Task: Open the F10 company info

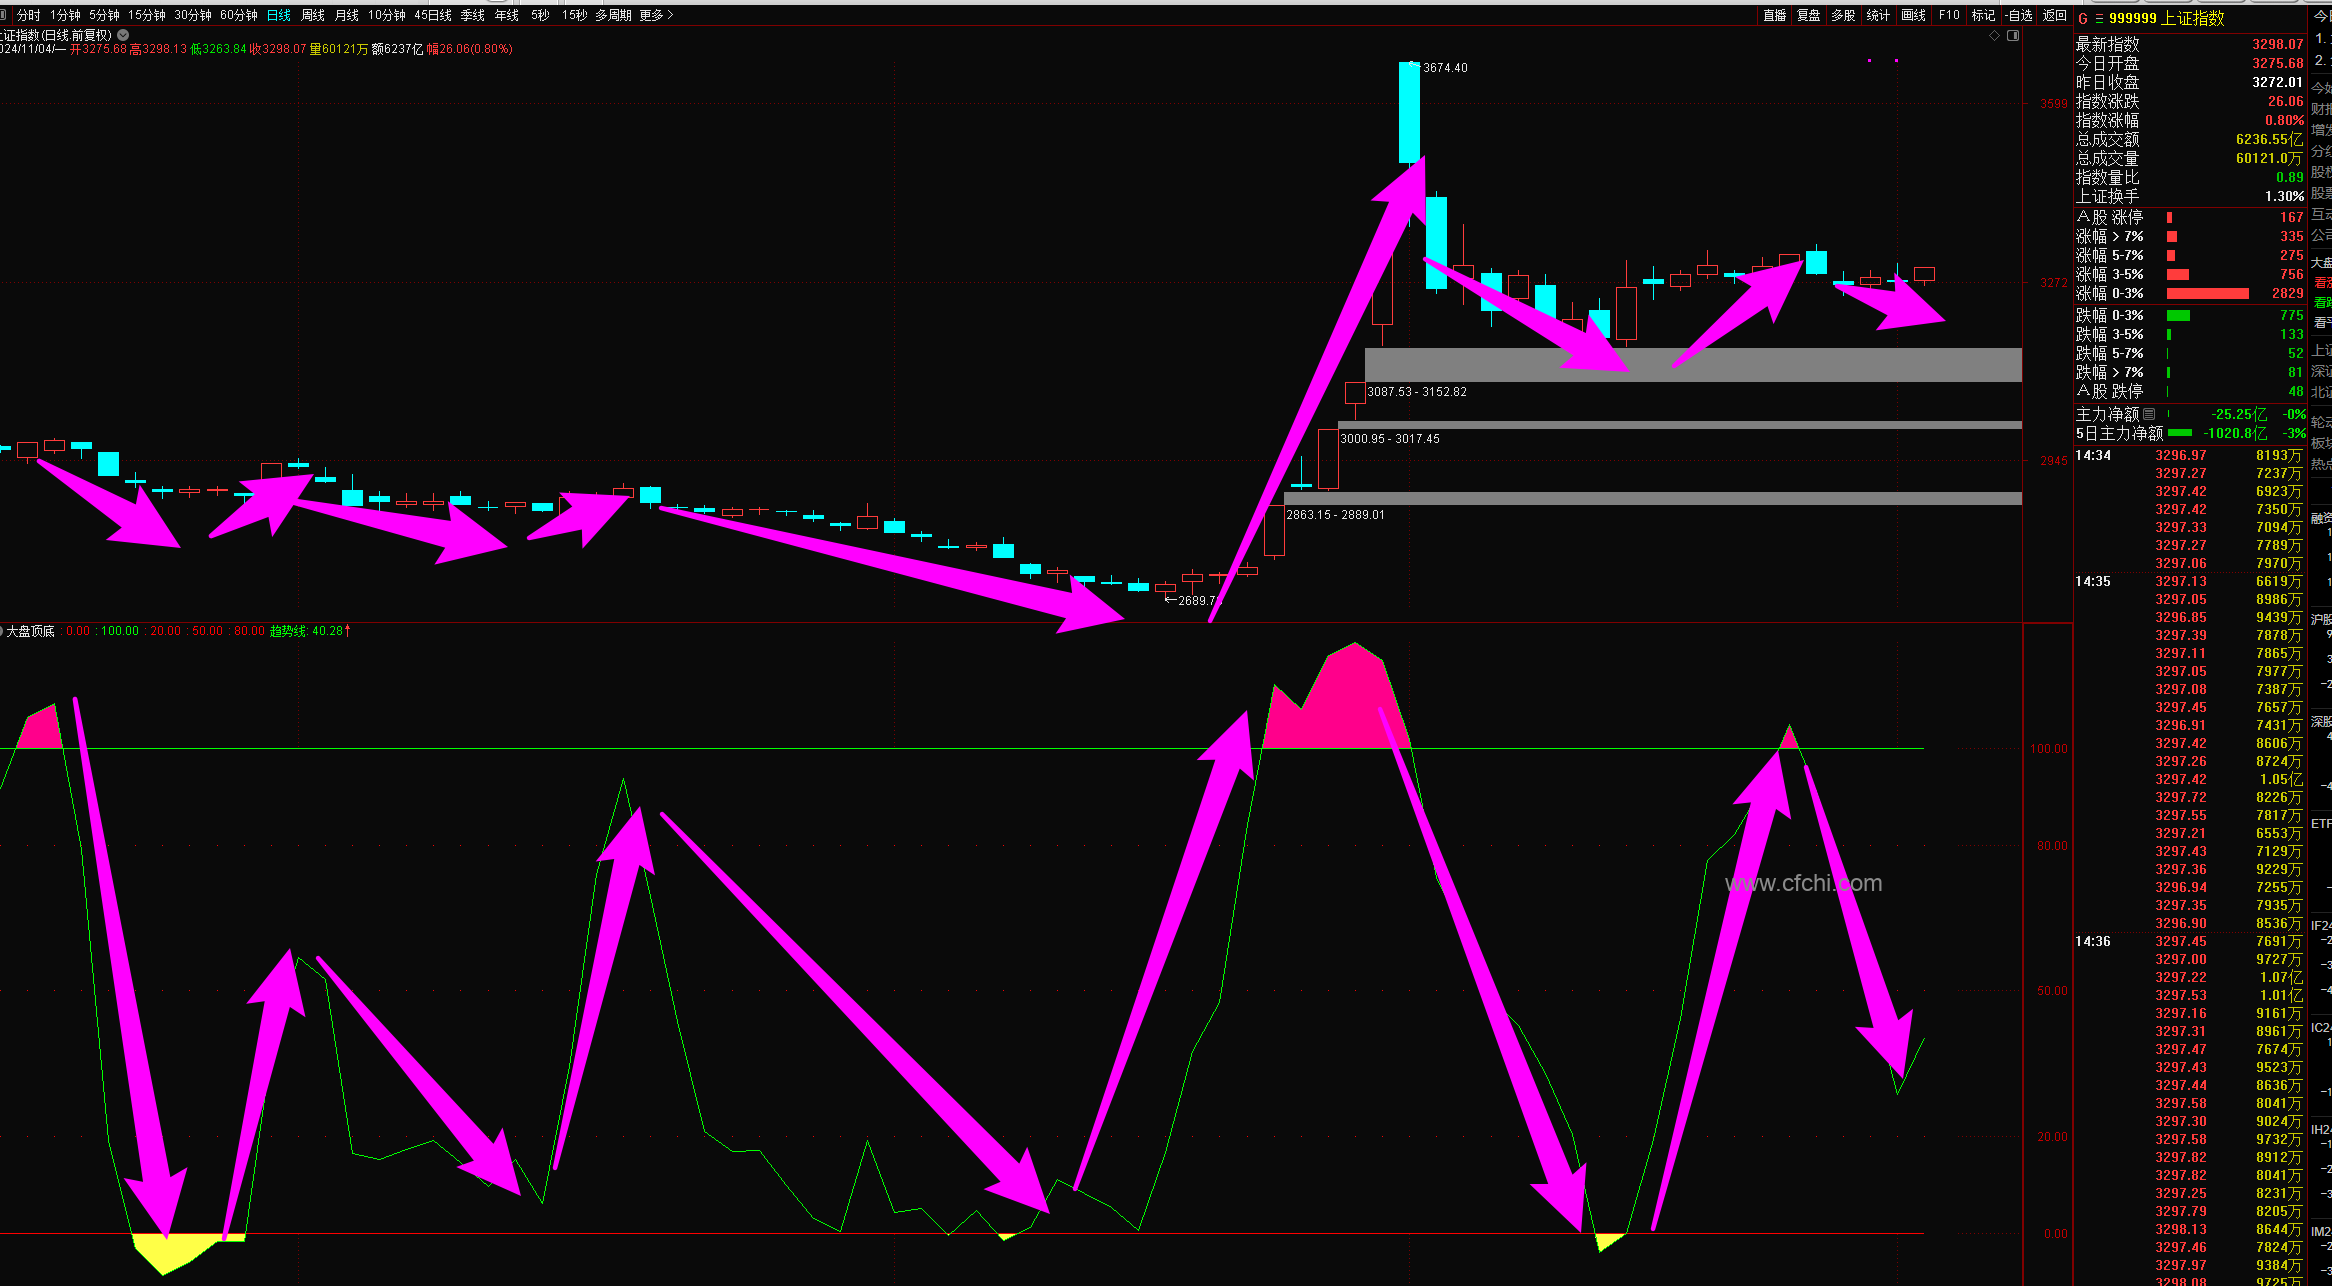Action: point(1949,15)
